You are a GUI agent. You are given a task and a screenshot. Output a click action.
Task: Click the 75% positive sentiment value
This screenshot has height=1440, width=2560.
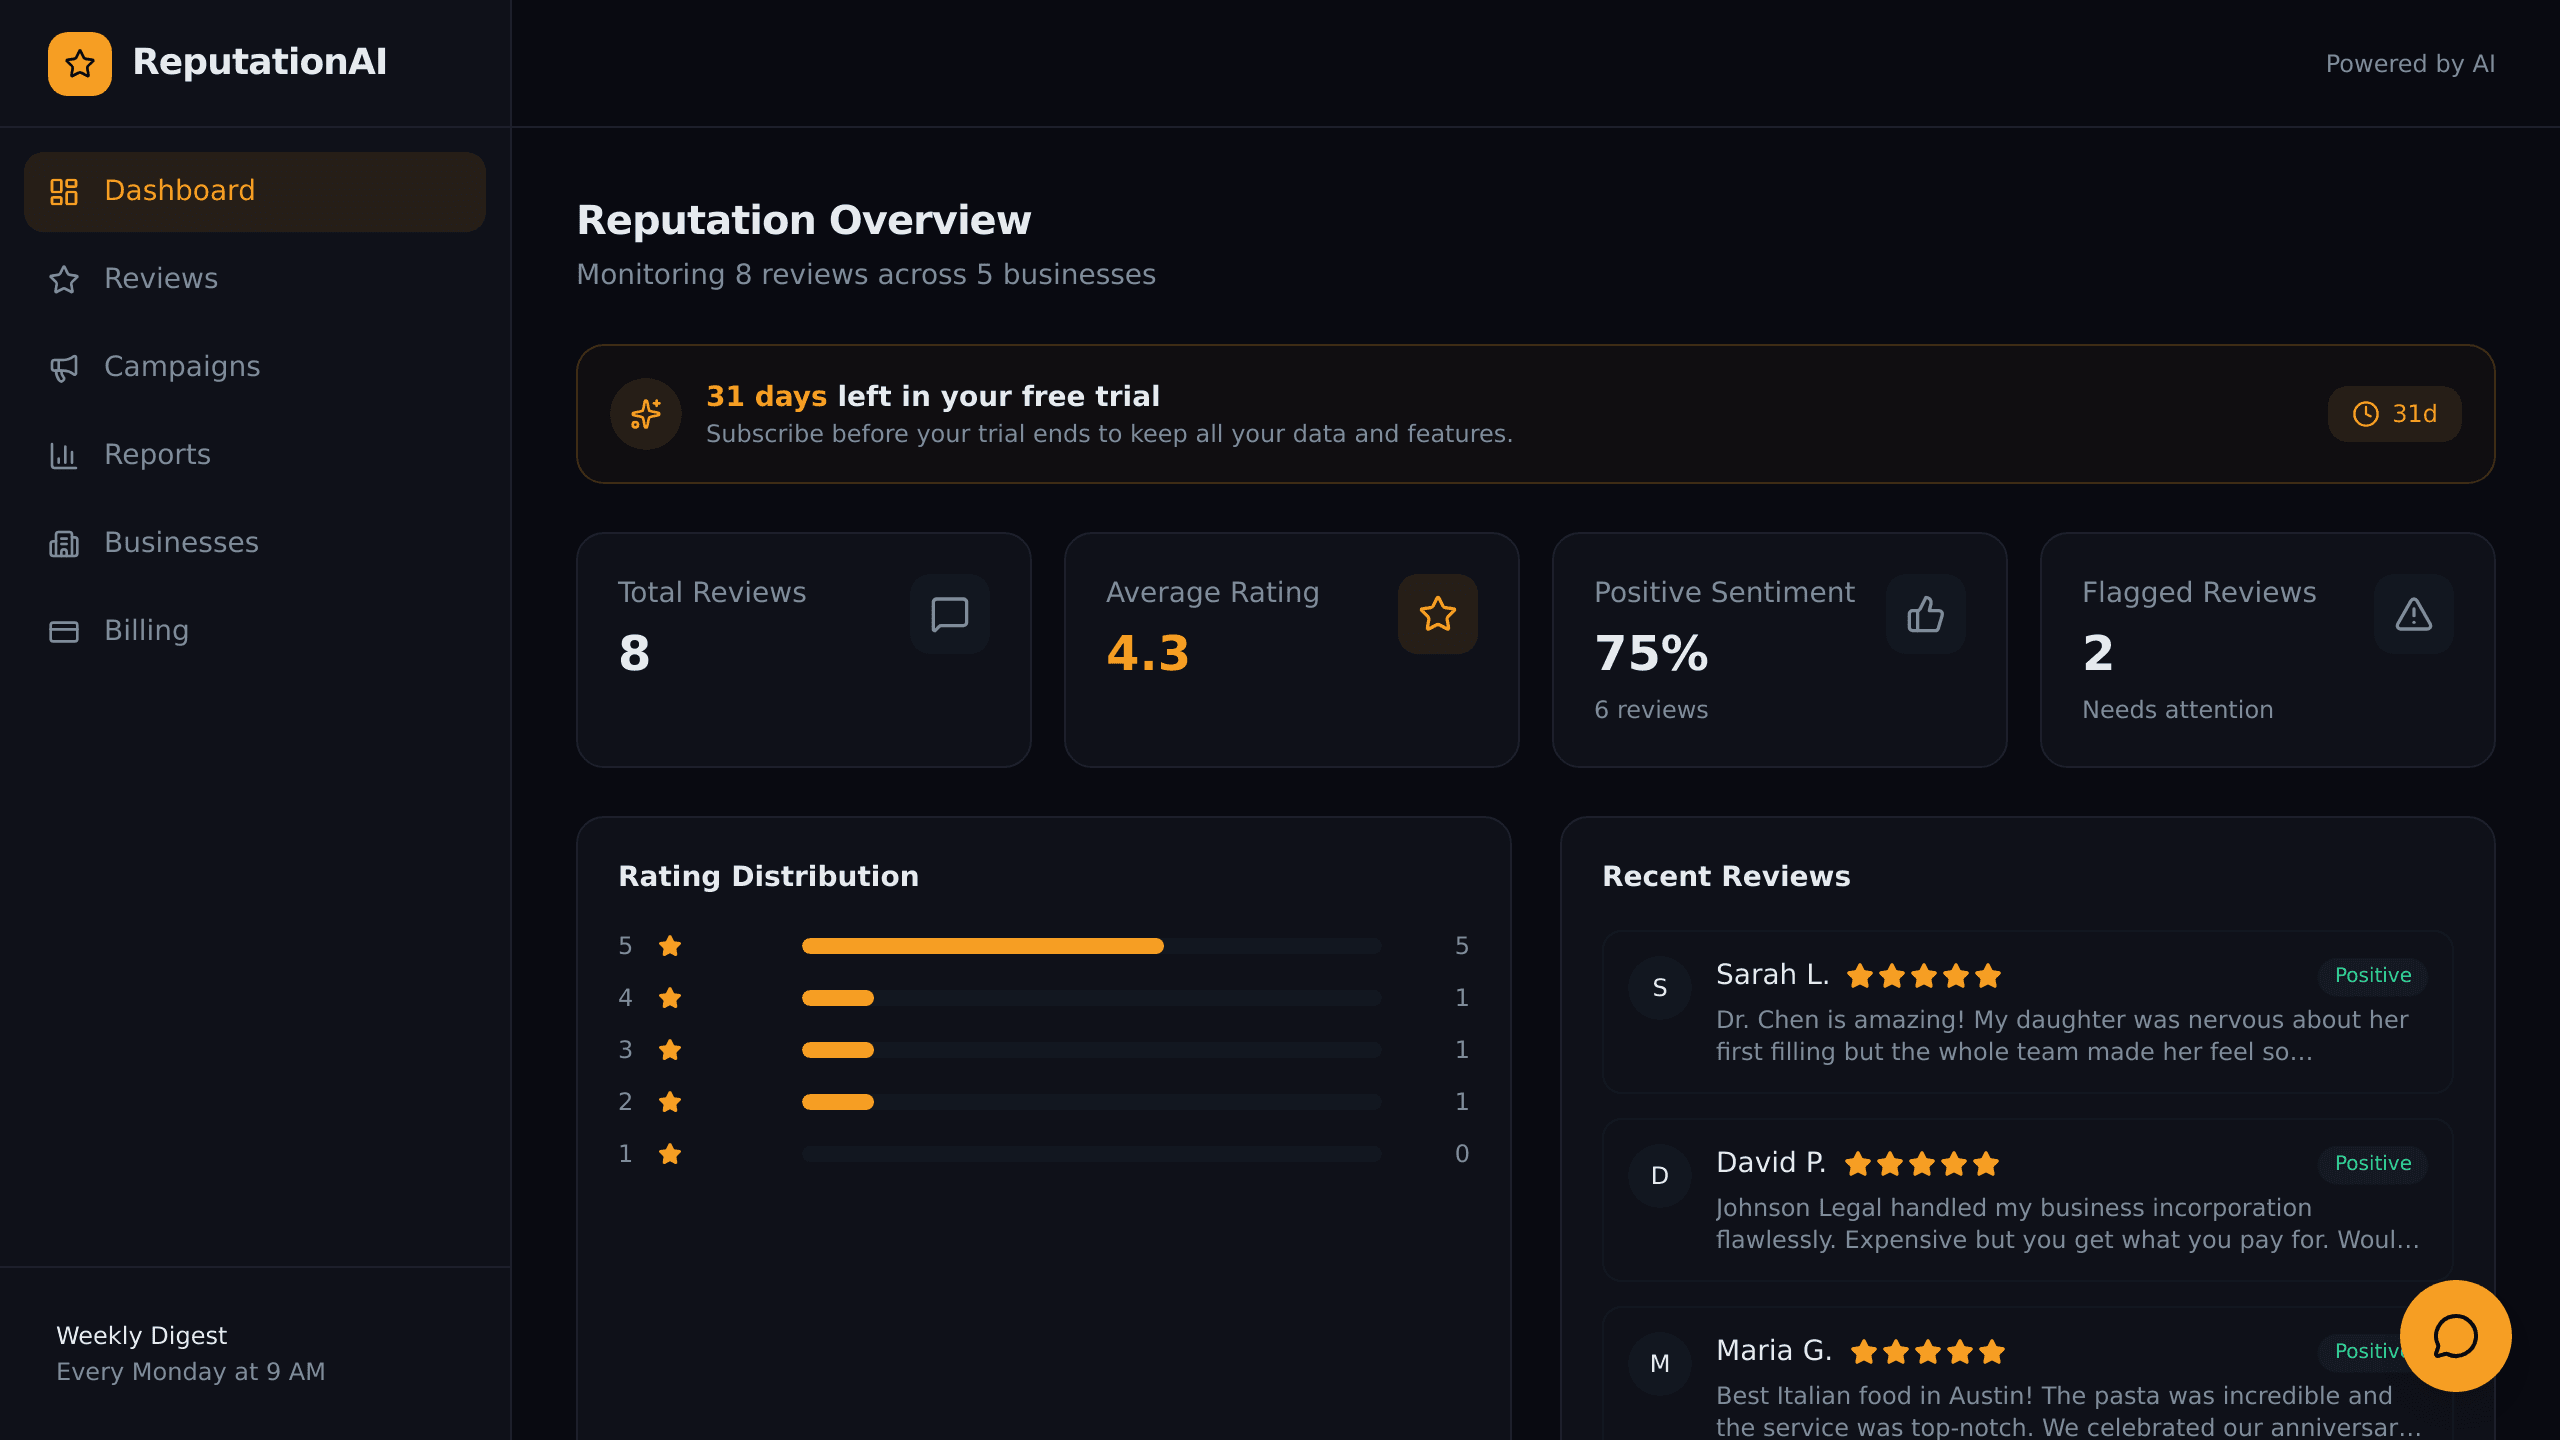[x=1652, y=654]
